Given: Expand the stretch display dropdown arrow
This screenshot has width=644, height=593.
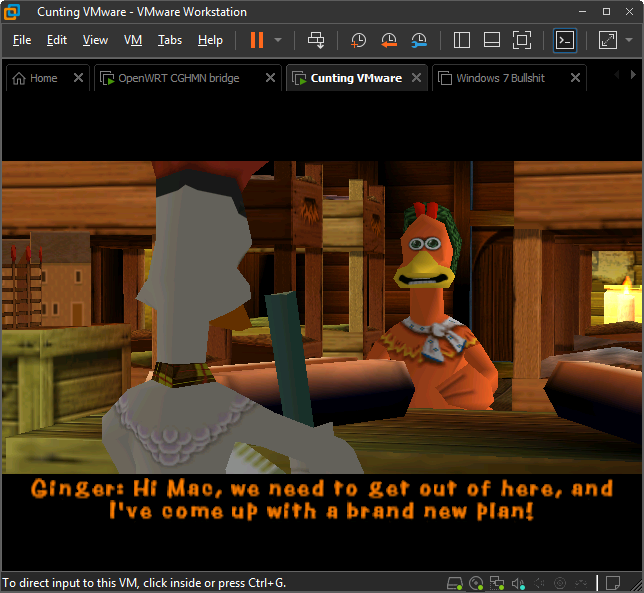Looking at the screenshot, I should 629,40.
